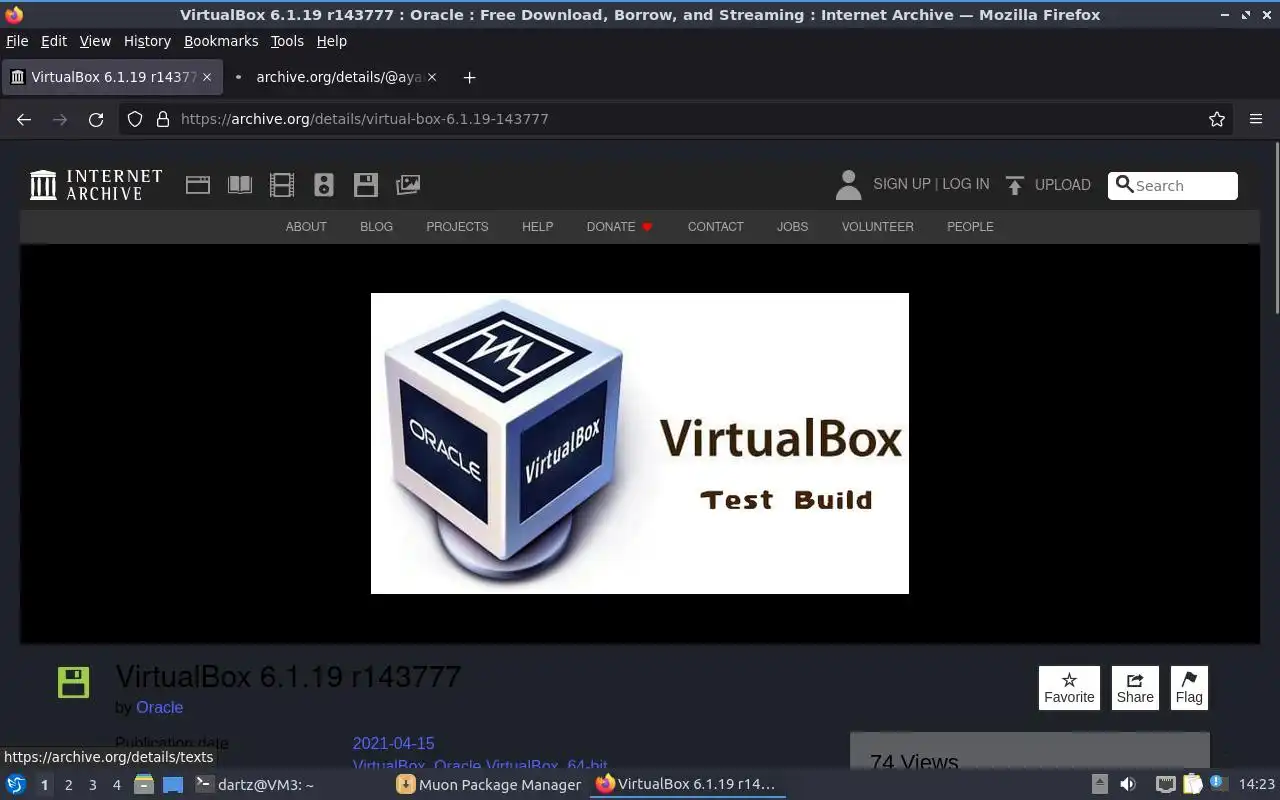Viewport: 1280px width, 800px height.
Task: Switch to workspace 2 in taskbar
Action: [x=68, y=785]
